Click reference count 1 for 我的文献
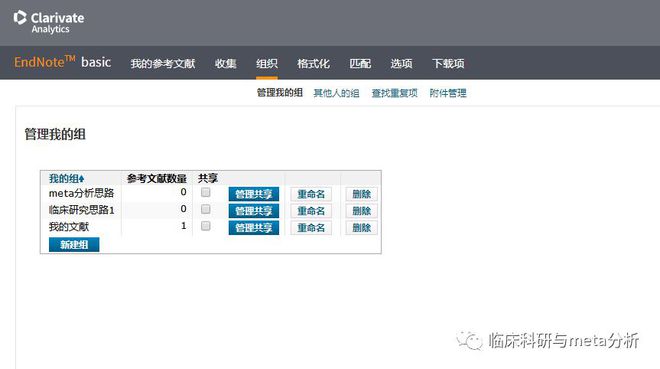 [184, 226]
